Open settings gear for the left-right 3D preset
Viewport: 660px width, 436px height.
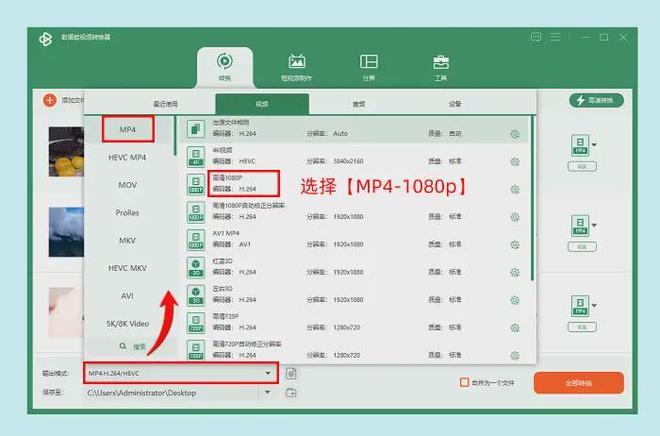click(515, 300)
